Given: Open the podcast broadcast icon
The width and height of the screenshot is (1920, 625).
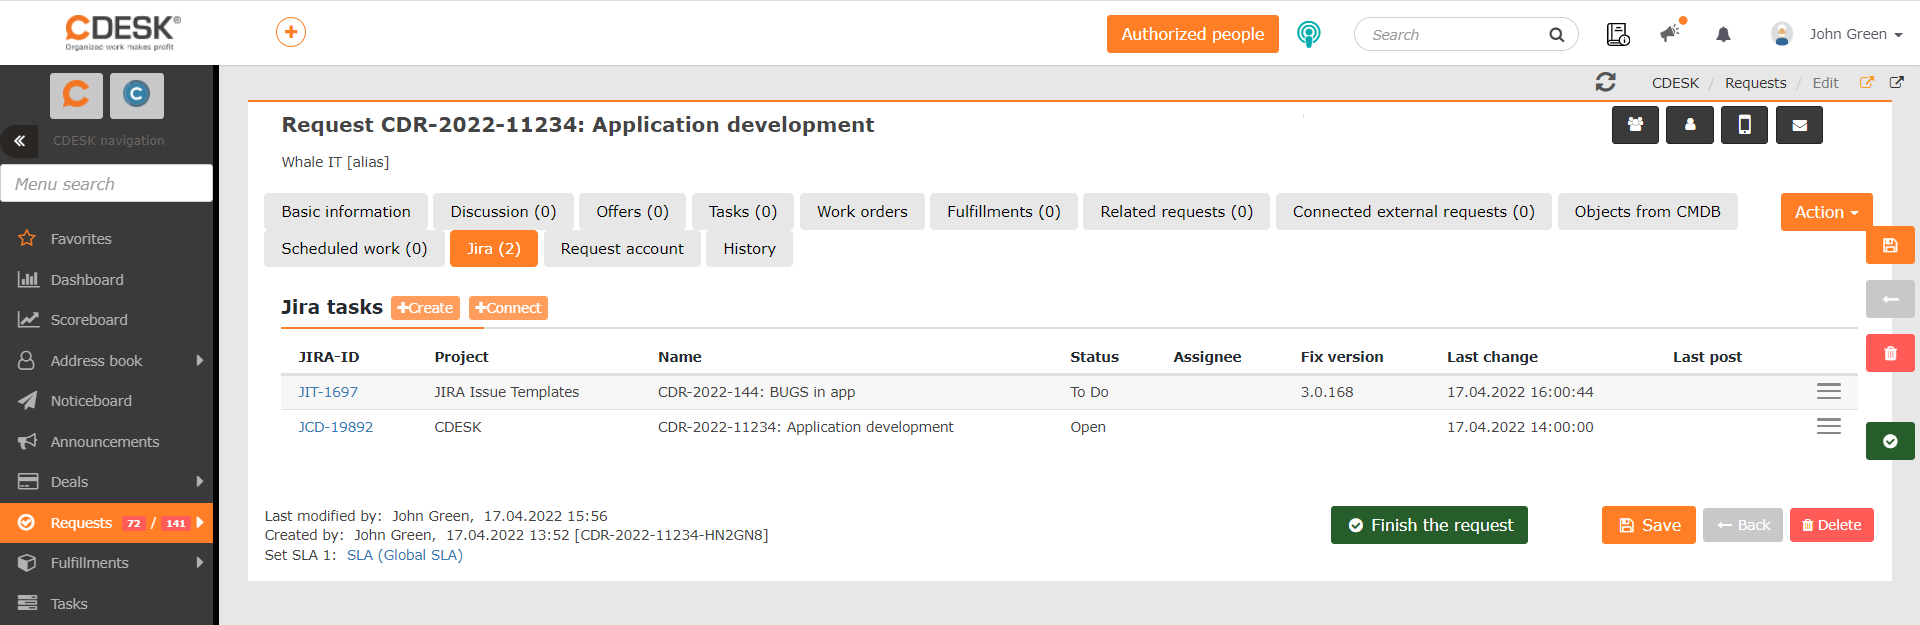Looking at the screenshot, I should (x=1308, y=34).
